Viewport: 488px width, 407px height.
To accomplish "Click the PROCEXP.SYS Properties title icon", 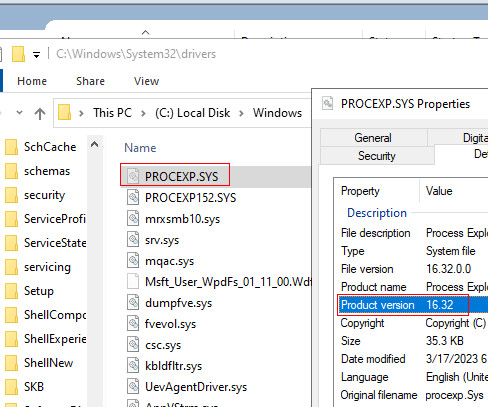I will tap(328, 103).
